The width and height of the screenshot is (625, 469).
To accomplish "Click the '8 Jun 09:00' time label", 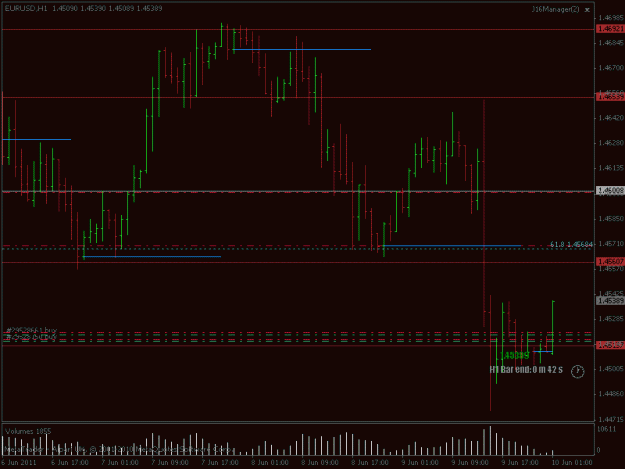I will pos(320,463).
